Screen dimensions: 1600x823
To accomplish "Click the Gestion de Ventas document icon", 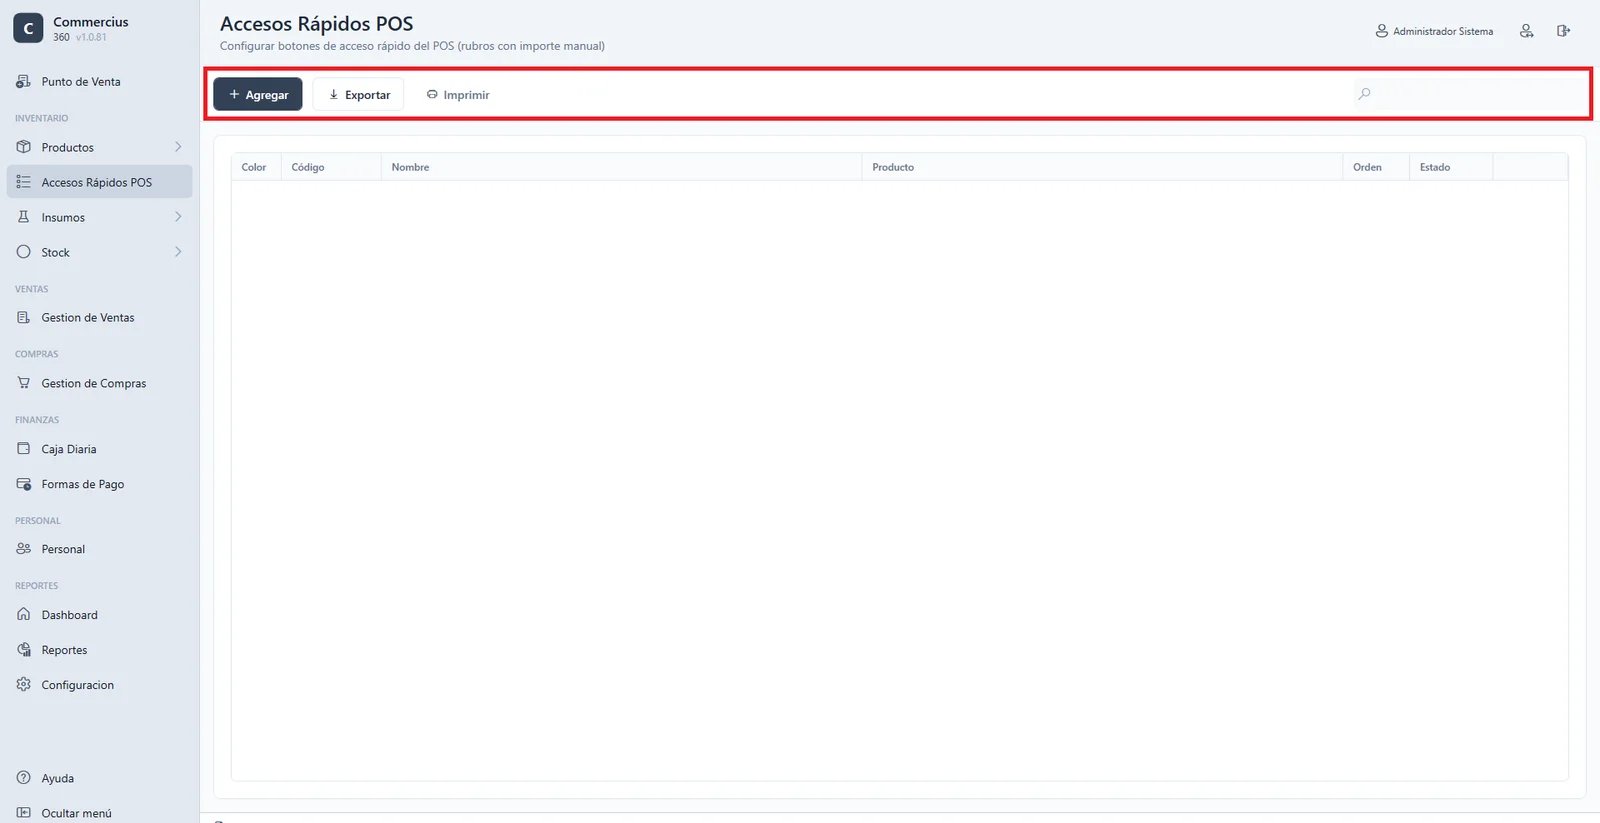I will (x=24, y=318).
